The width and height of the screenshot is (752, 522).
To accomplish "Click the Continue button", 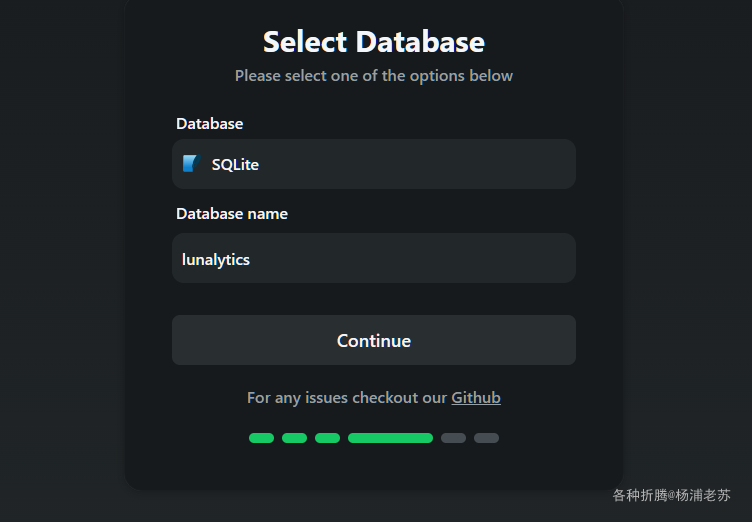I will (374, 340).
